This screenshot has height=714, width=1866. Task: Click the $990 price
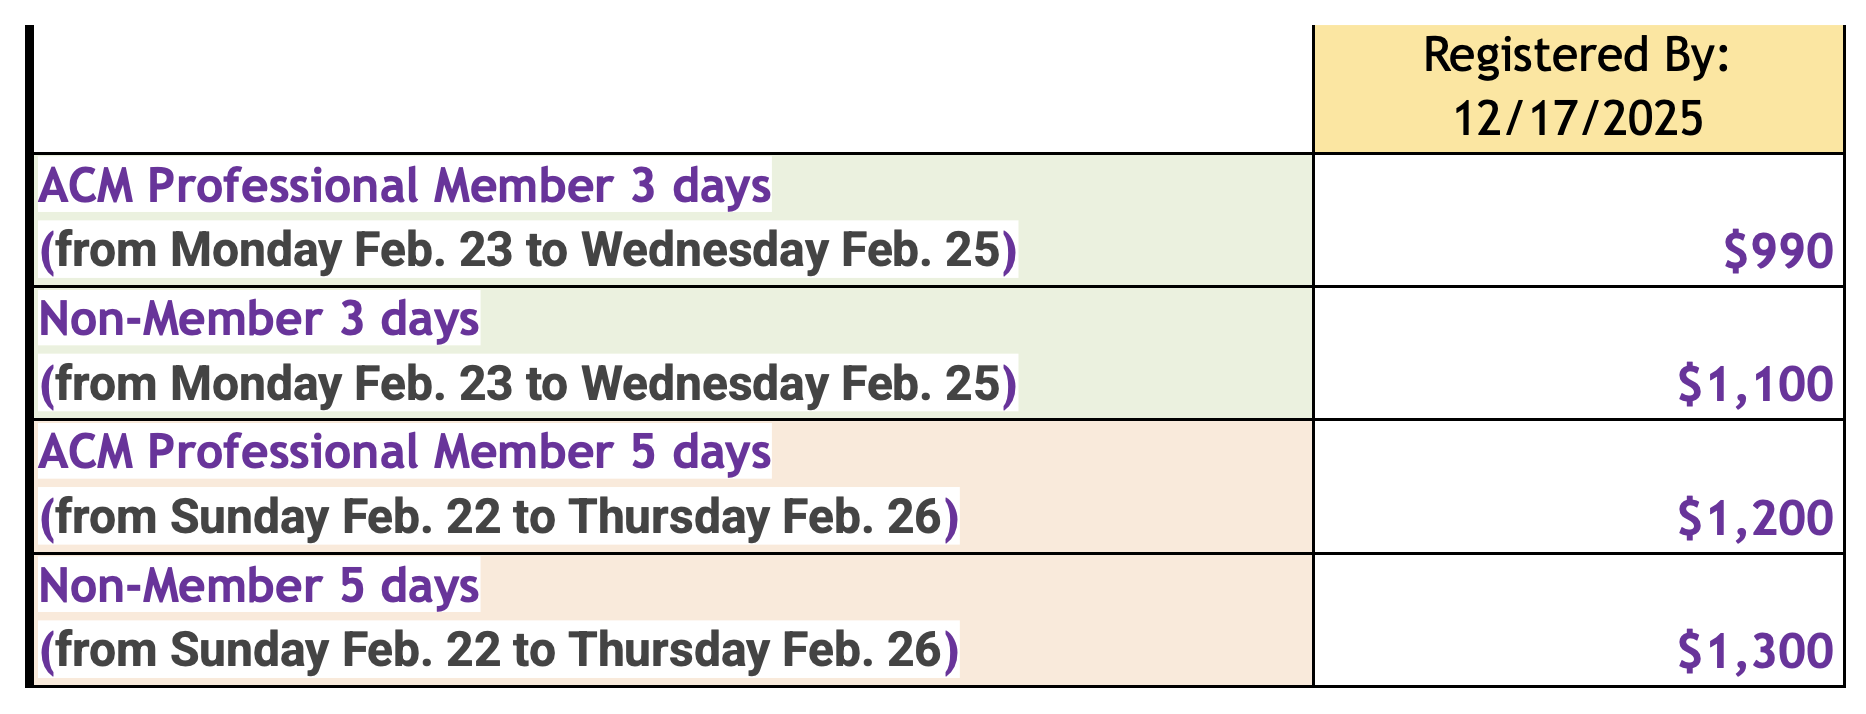[1779, 251]
